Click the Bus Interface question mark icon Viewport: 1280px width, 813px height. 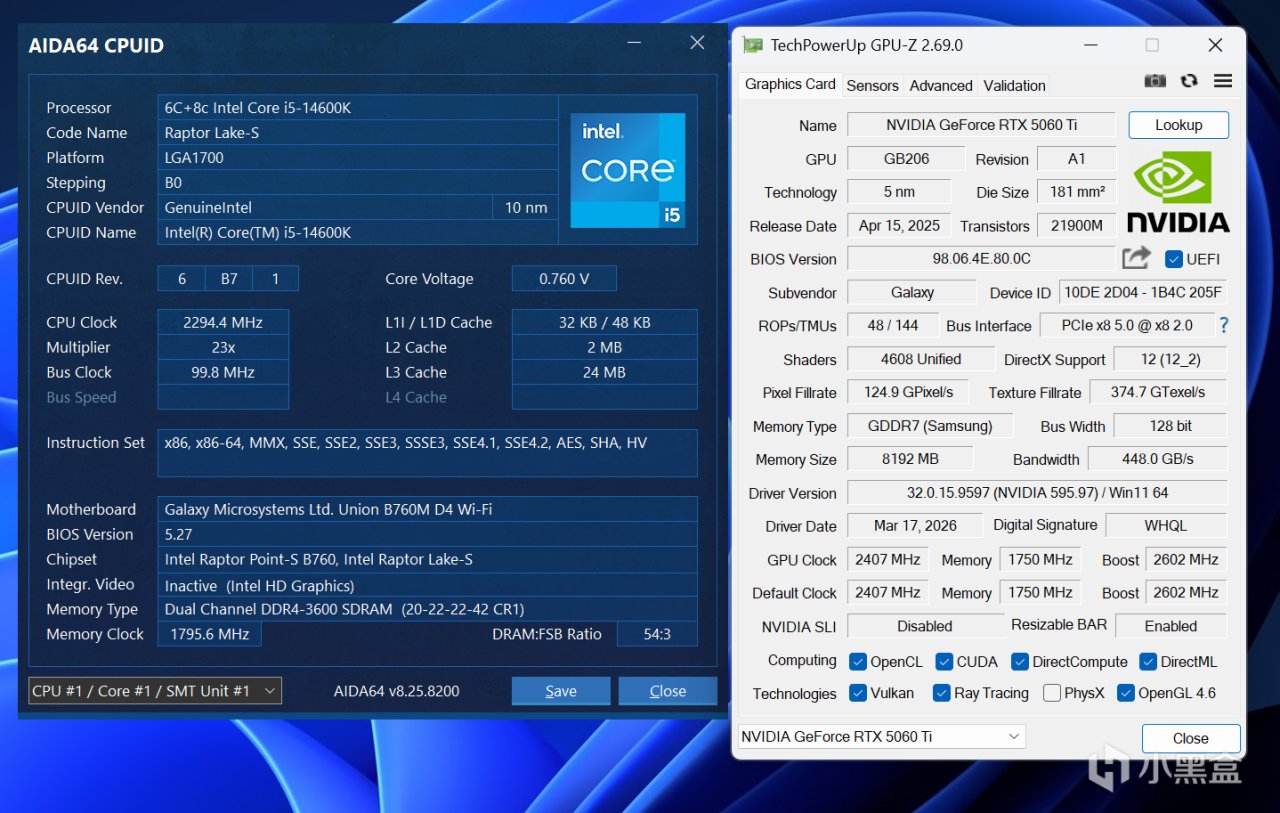[1223, 325]
